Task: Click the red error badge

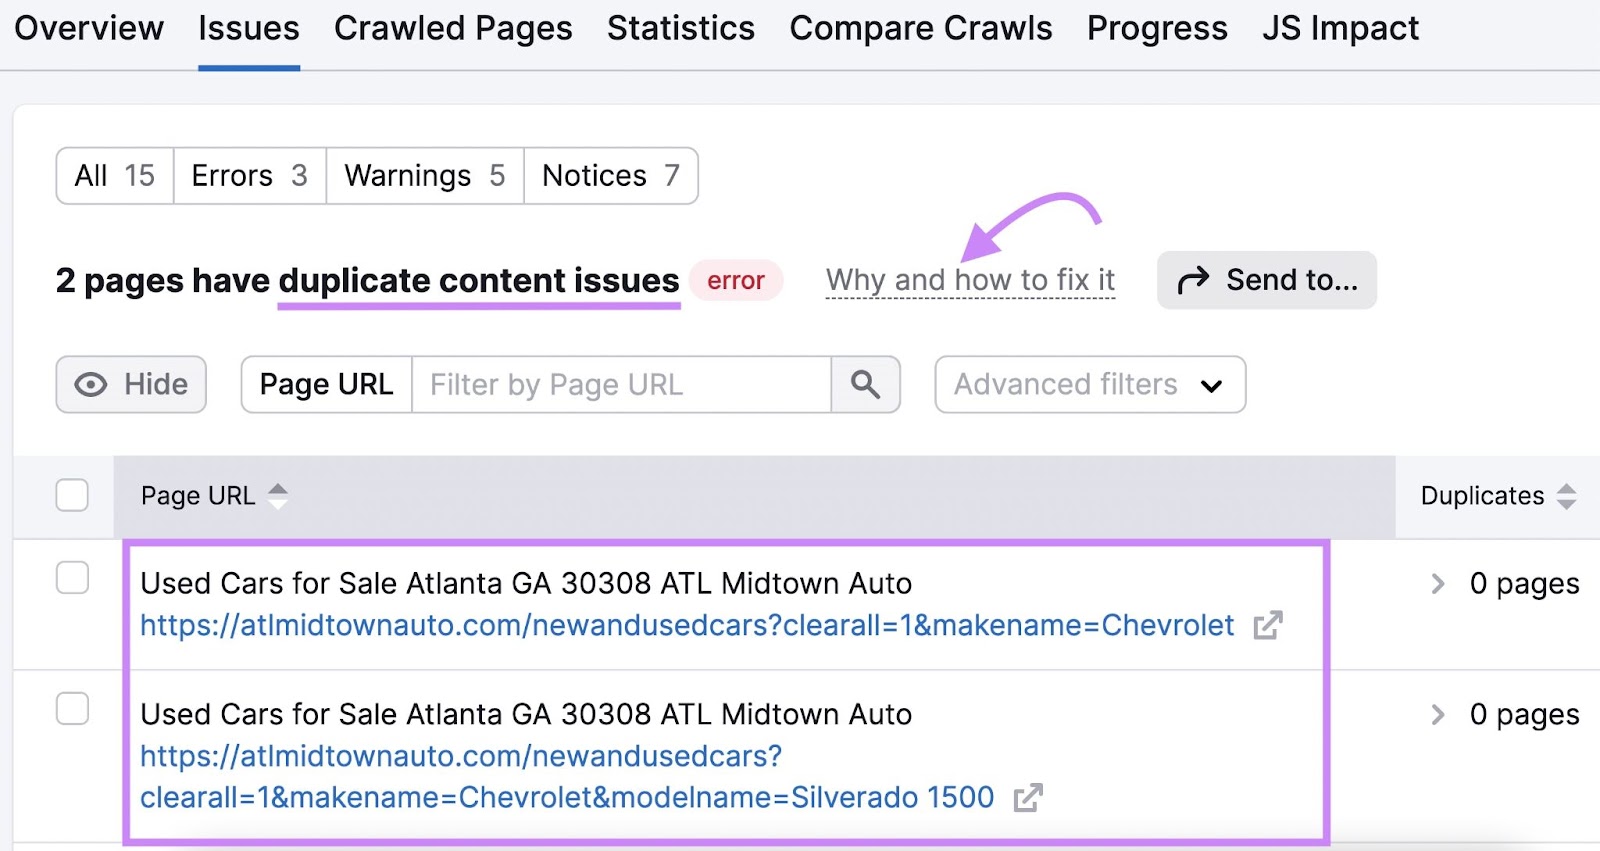Action: 736,281
